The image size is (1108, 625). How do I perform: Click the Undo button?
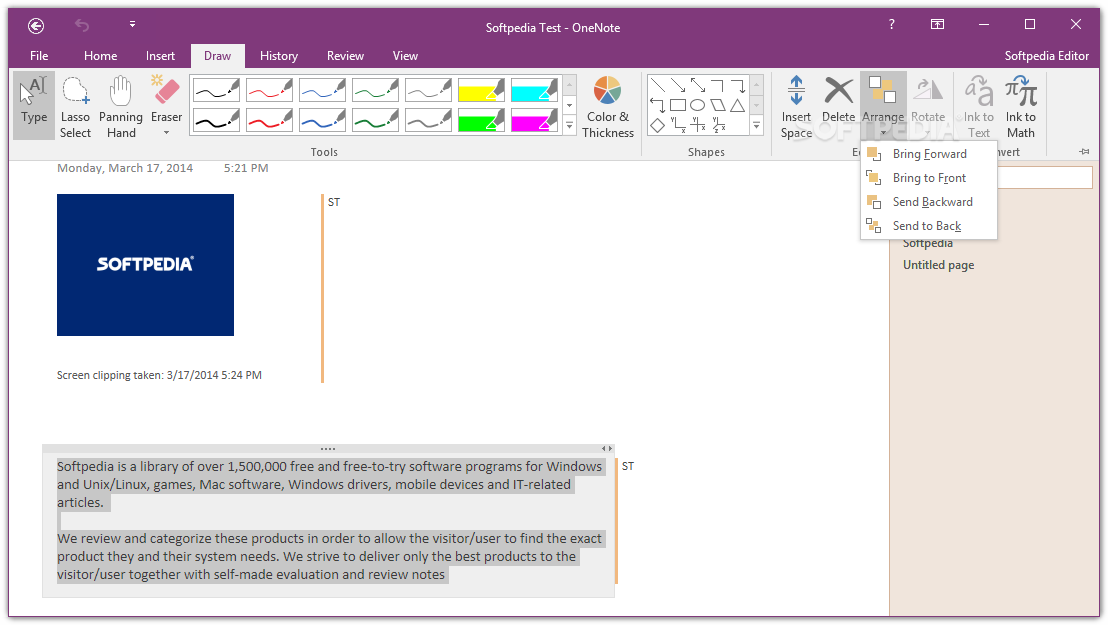[82, 25]
